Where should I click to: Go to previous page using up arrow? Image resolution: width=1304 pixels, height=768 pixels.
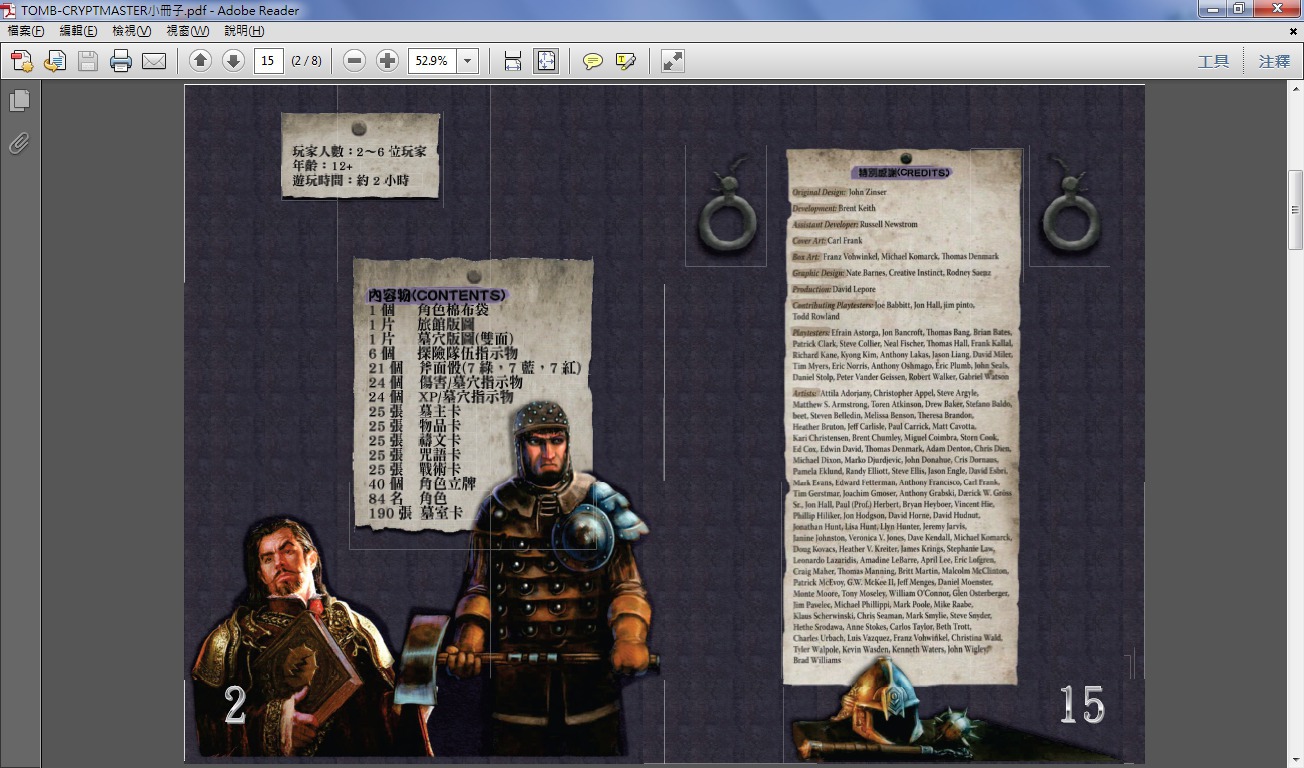200,61
